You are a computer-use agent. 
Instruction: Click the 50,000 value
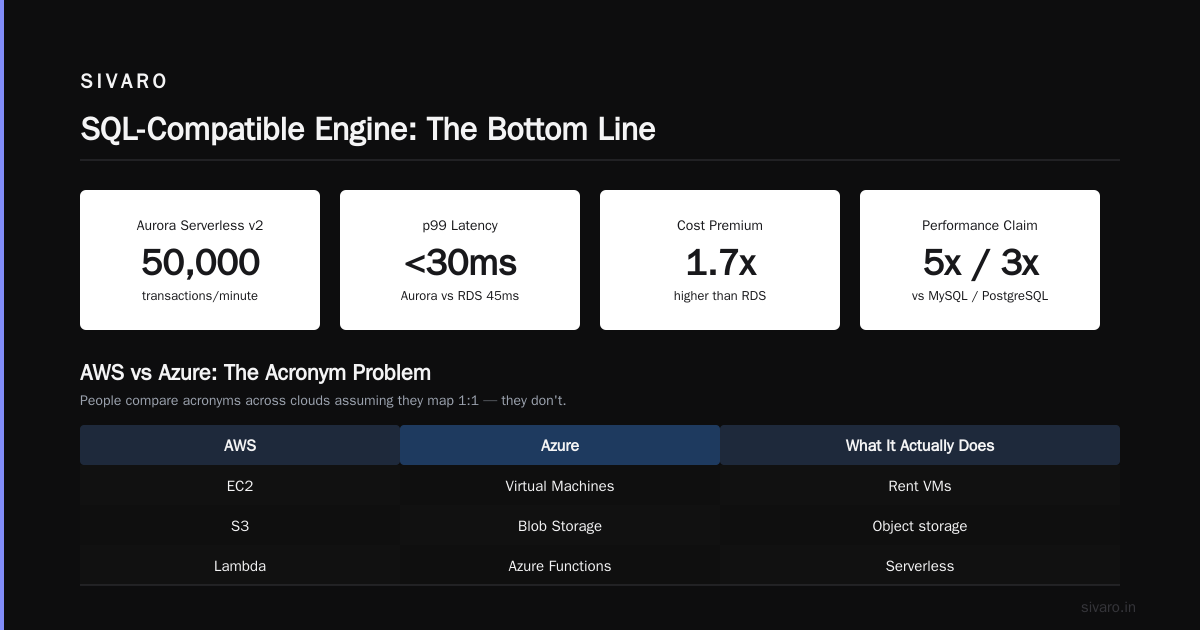(200, 262)
